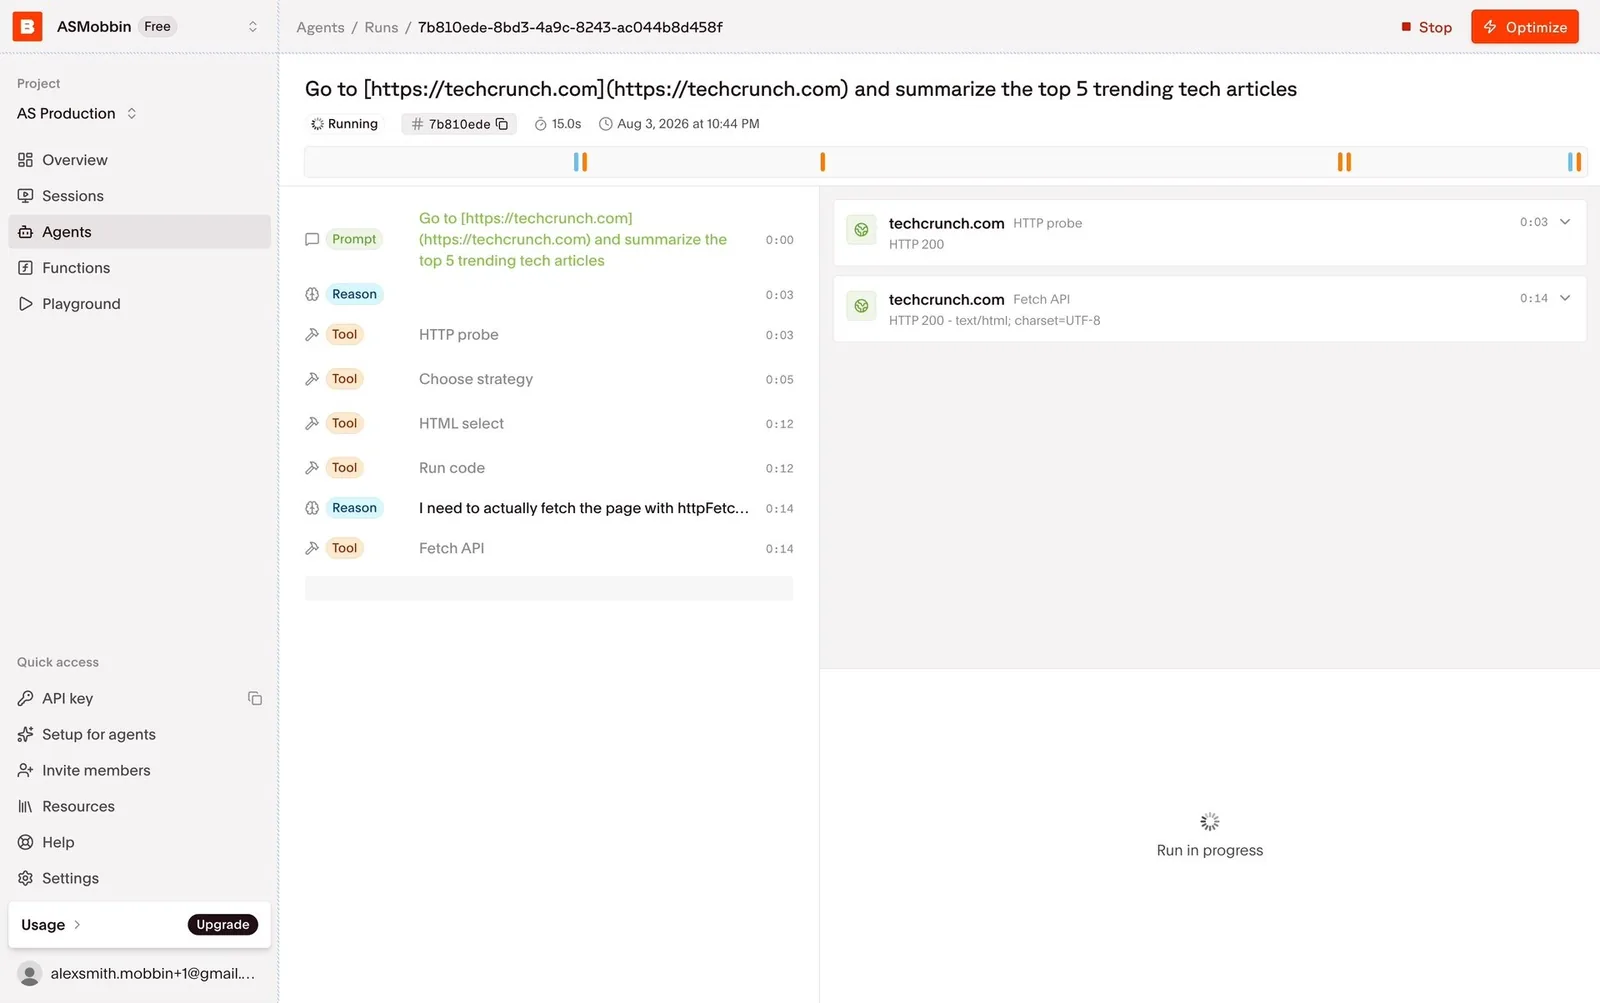Expand the techcrunch.com HTTP probe card

point(1565,222)
